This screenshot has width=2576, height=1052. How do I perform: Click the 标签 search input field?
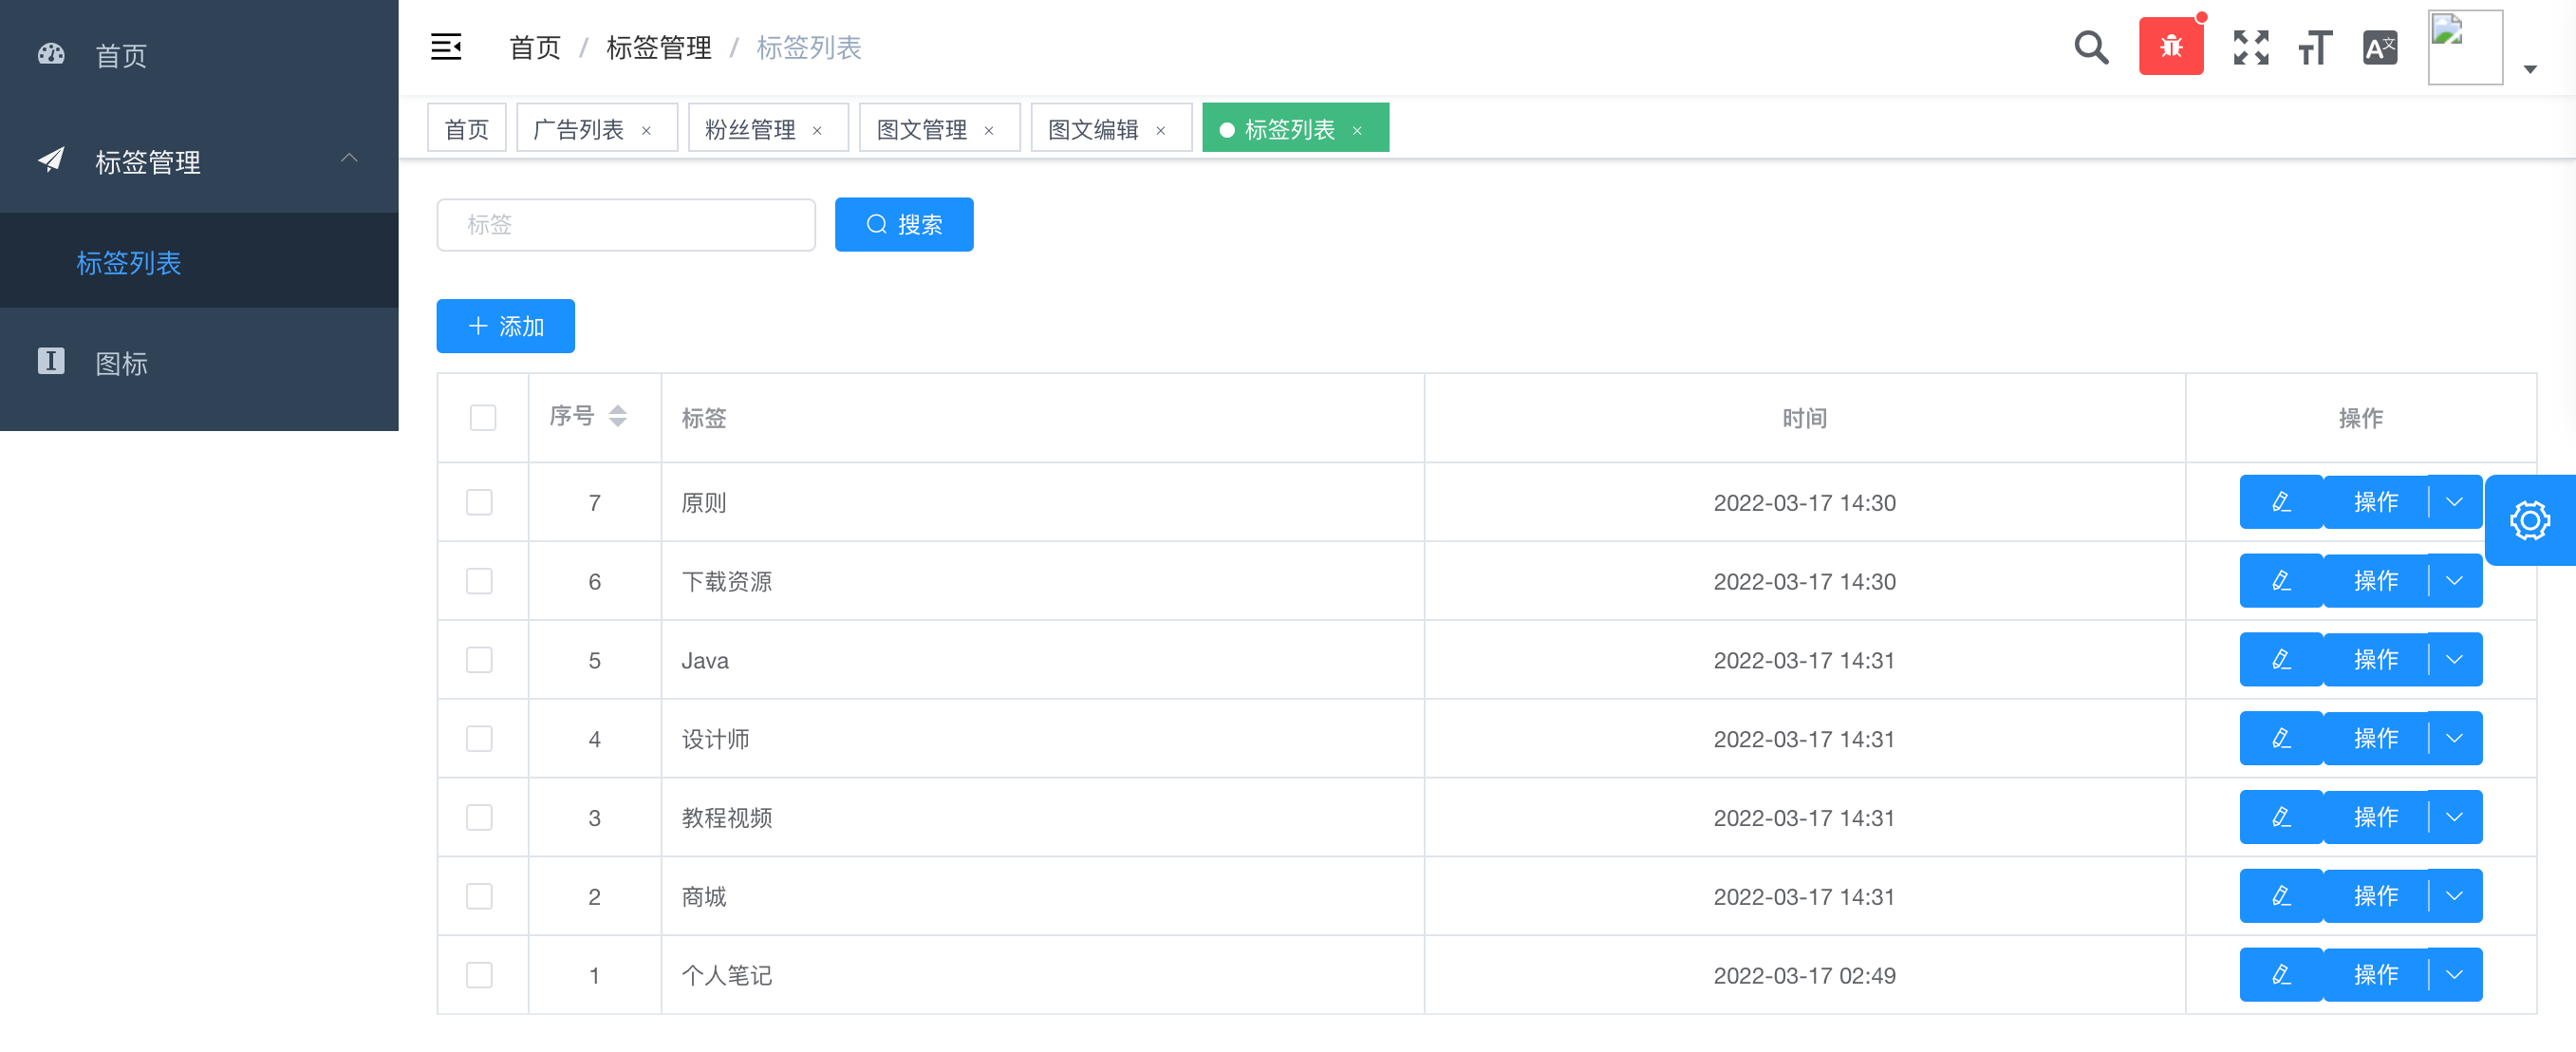point(626,225)
